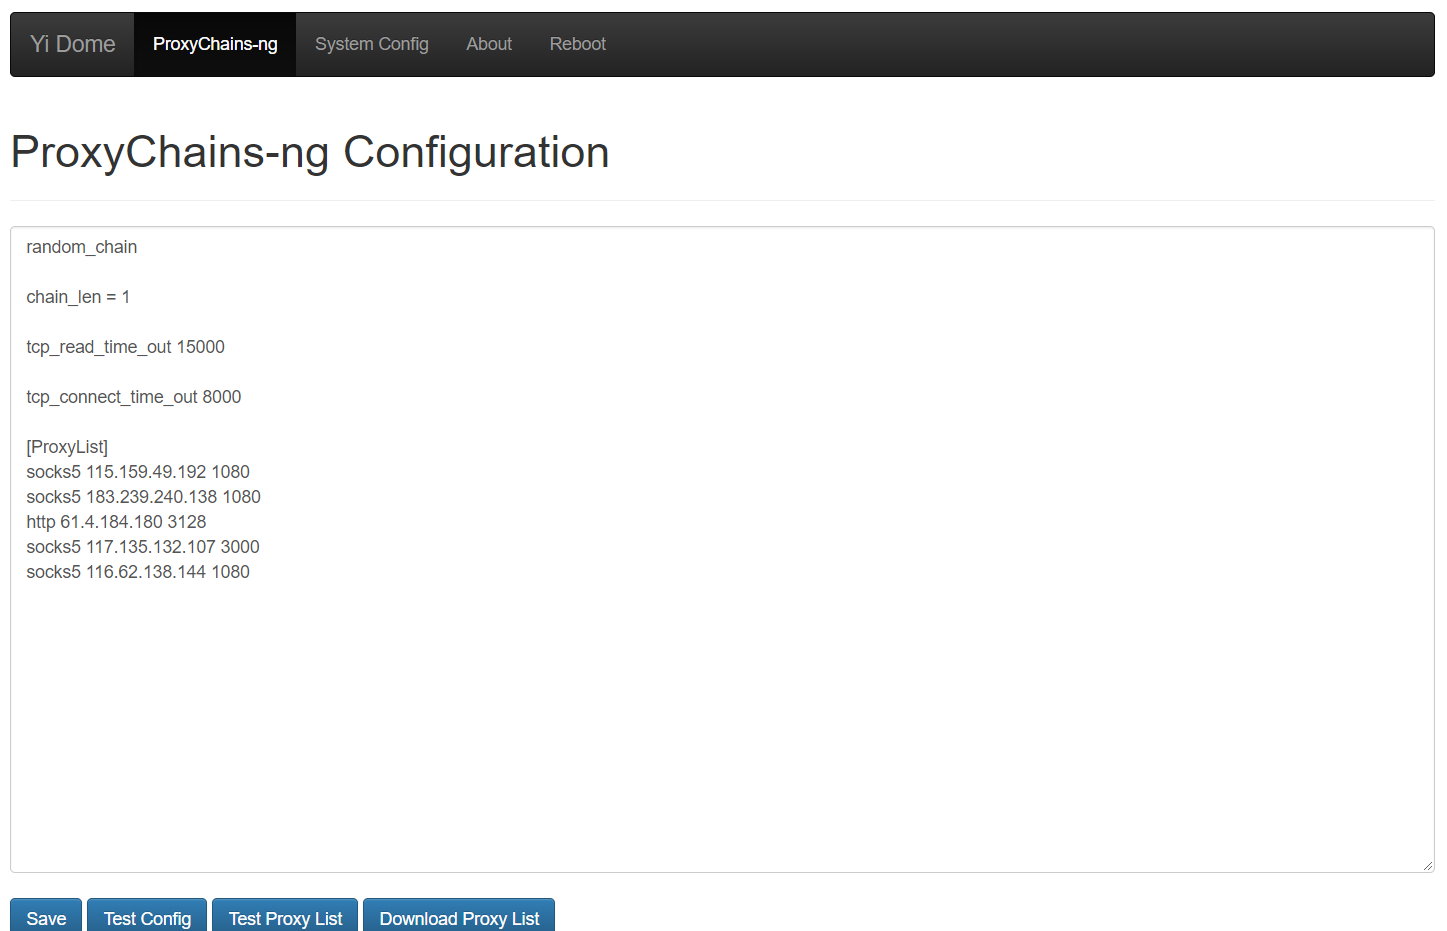Click the socks5 183.239.240.138 1080 entry
Image resolution: width=1447 pixels, height=931 pixels.
point(143,497)
